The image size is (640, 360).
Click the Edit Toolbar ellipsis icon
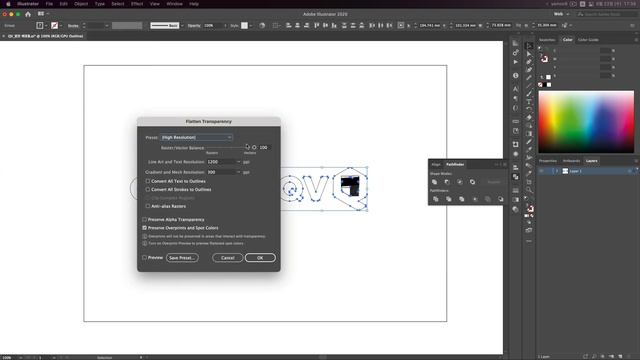[529, 241]
